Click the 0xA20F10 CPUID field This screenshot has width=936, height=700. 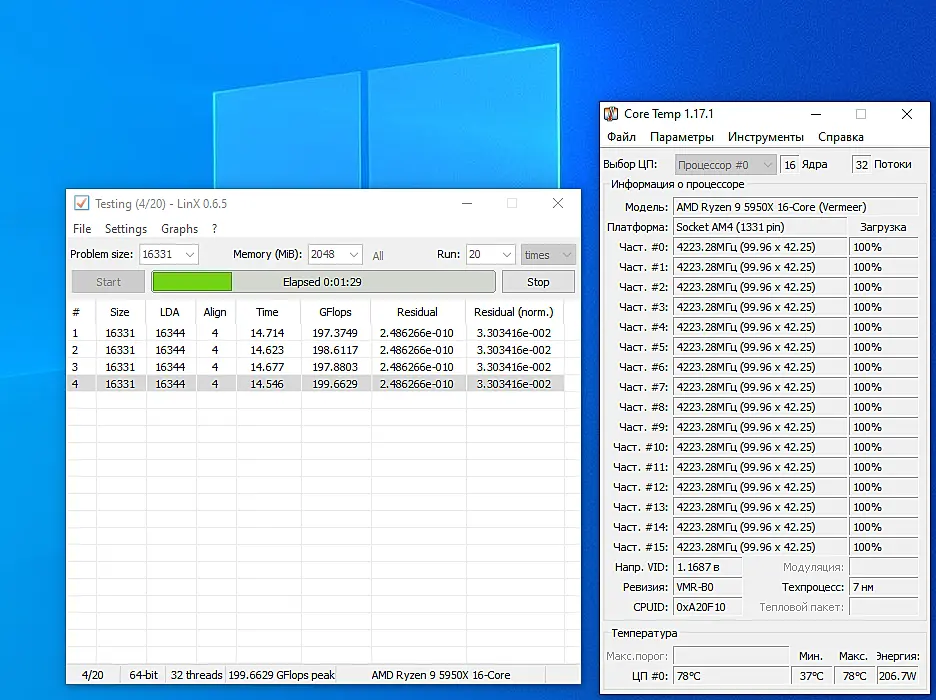point(707,607)
